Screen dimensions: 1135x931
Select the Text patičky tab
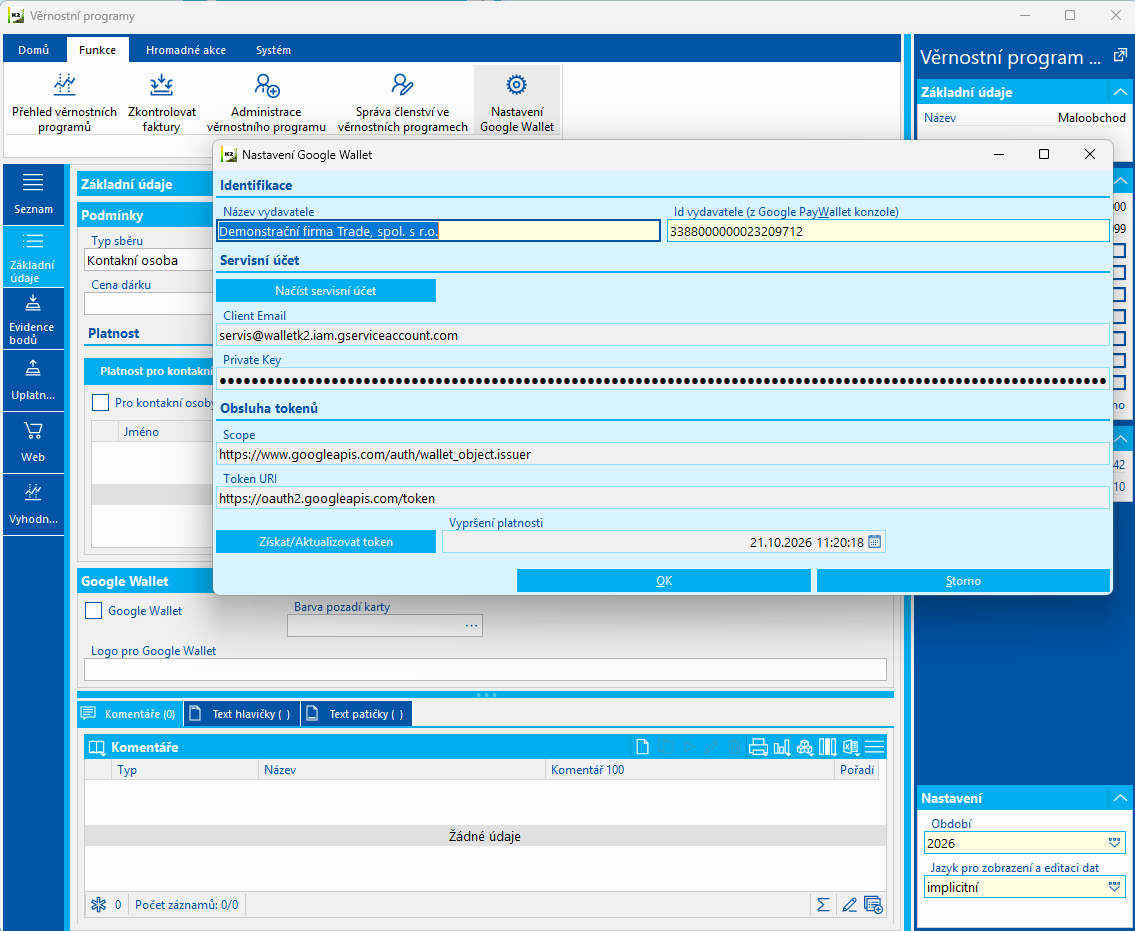click(357, 714)
